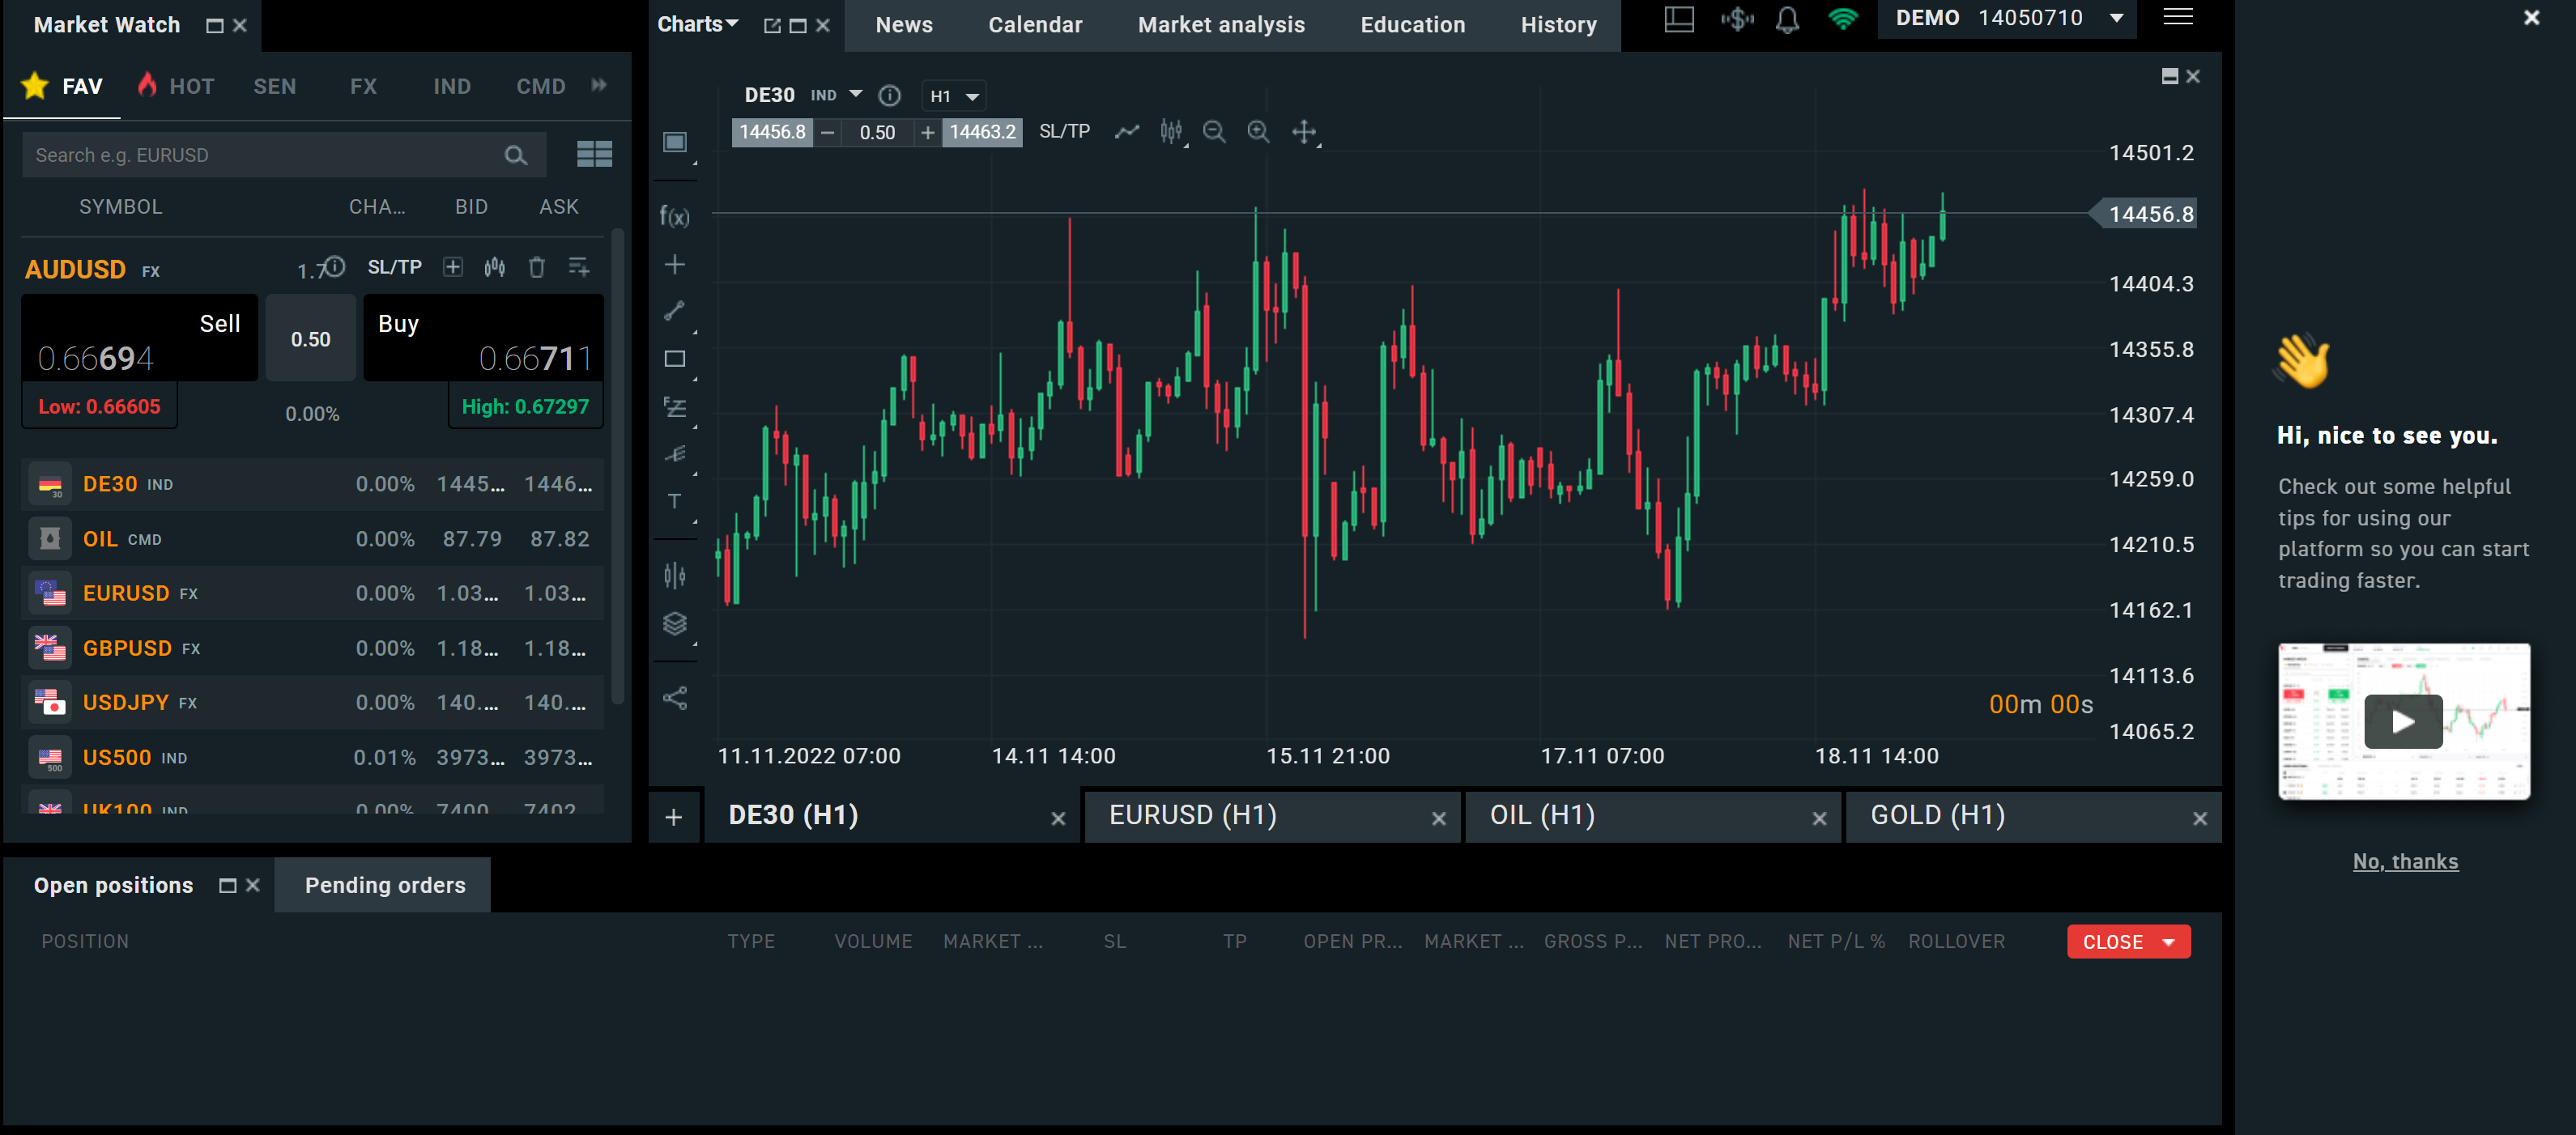The image size is (2576, 1135).
Task: Open chart type candlestick selector
Action: point(1171,131)
